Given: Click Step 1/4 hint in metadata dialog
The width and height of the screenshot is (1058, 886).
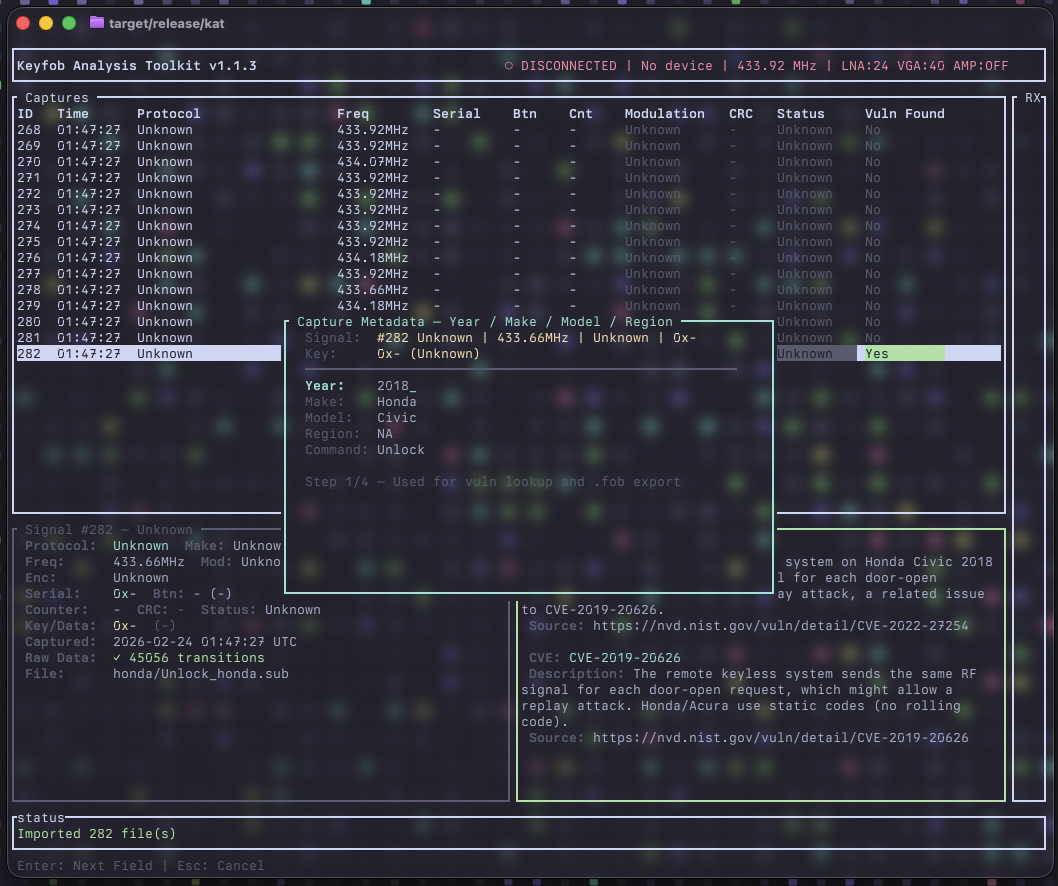Looking at the screenshot, I should [493, 482].
